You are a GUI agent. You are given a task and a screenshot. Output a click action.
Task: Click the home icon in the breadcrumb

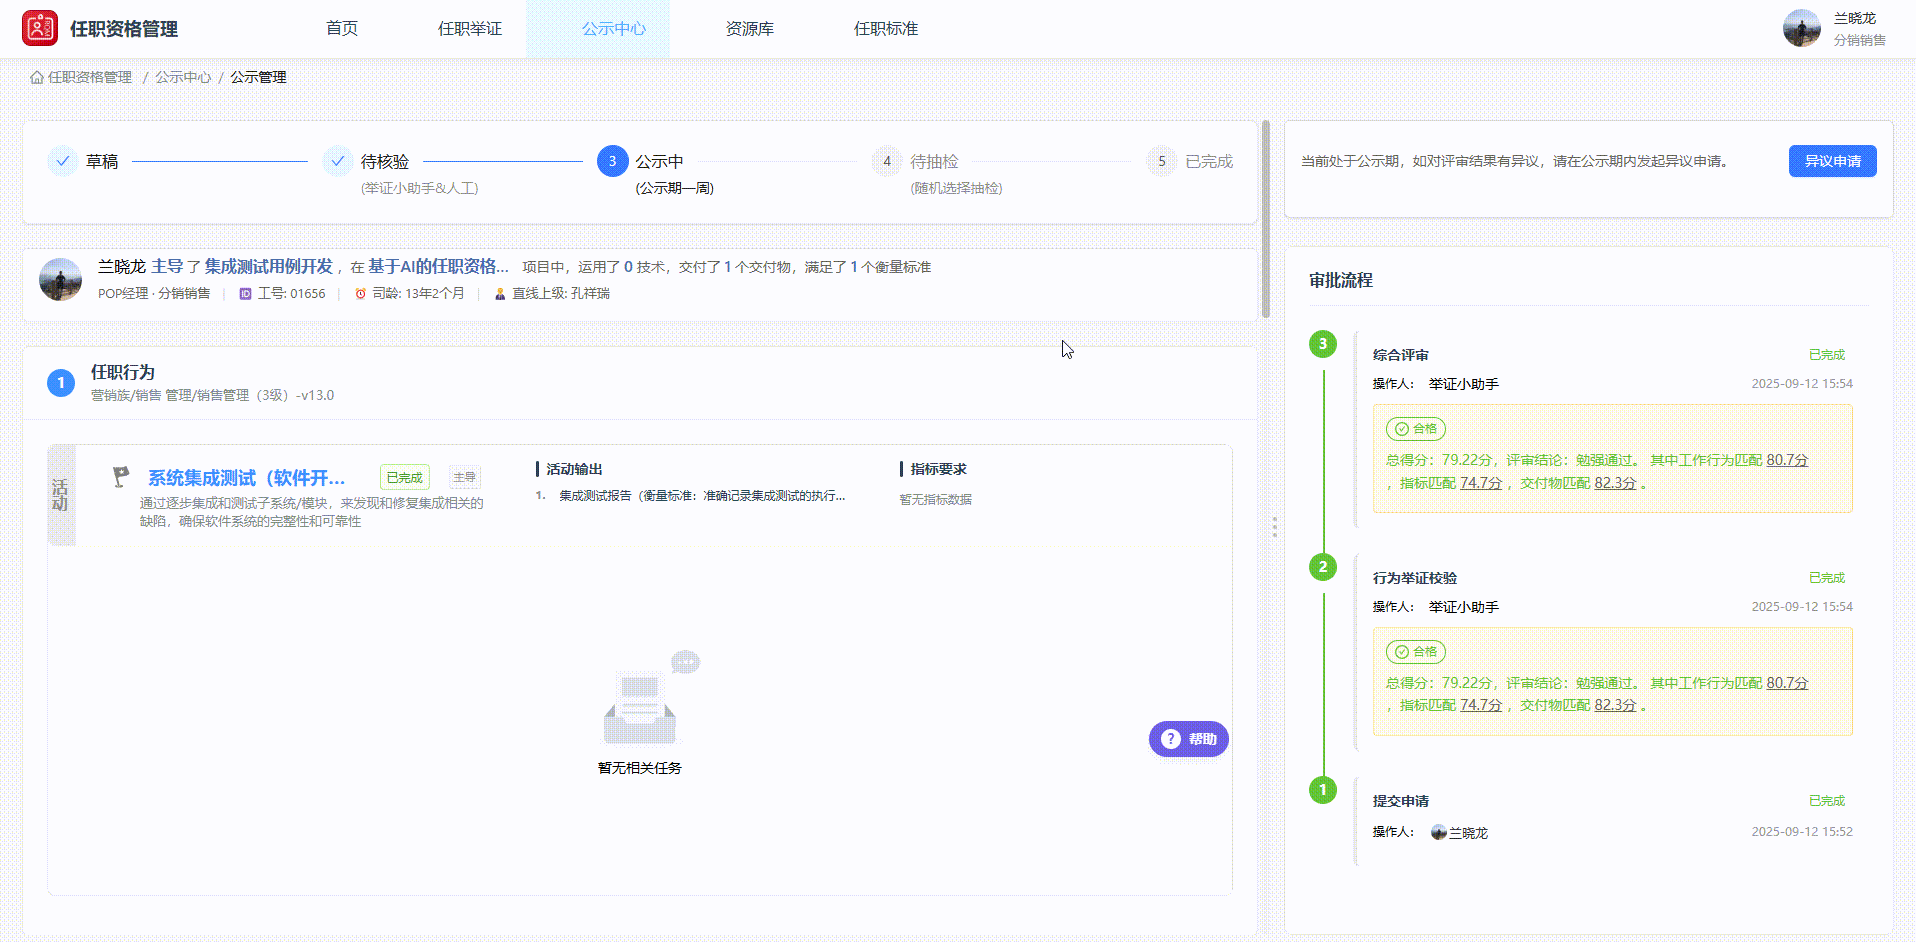click(x=37, y=77)
